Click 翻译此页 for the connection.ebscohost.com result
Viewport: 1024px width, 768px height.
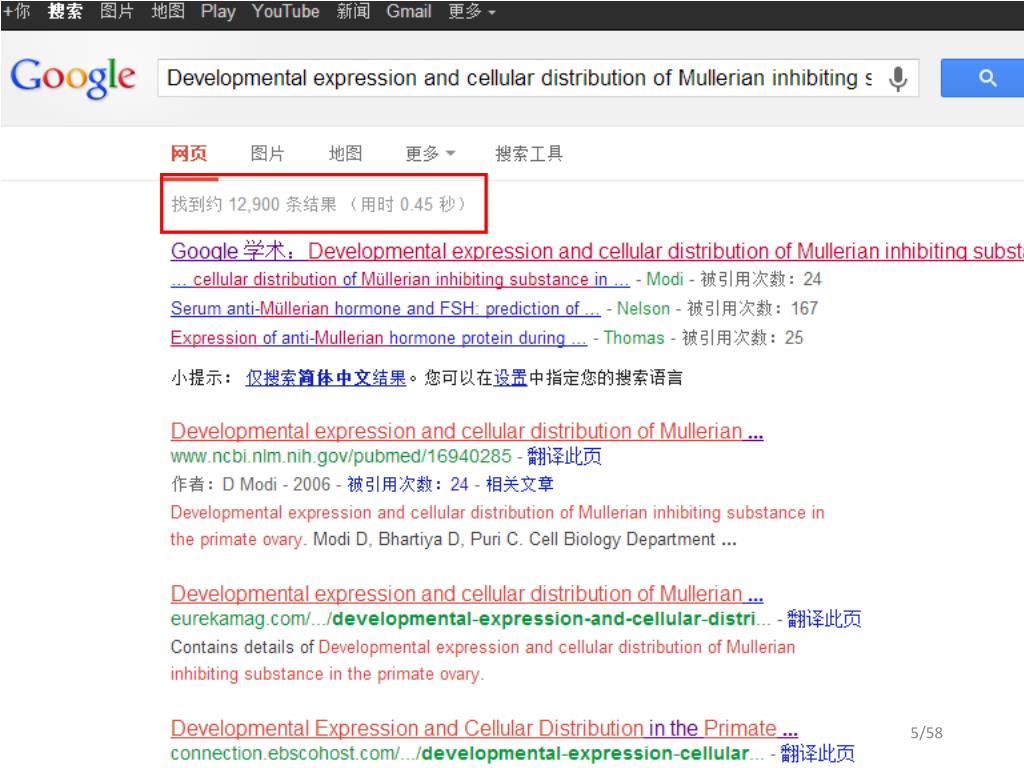(x=818, y=753)
